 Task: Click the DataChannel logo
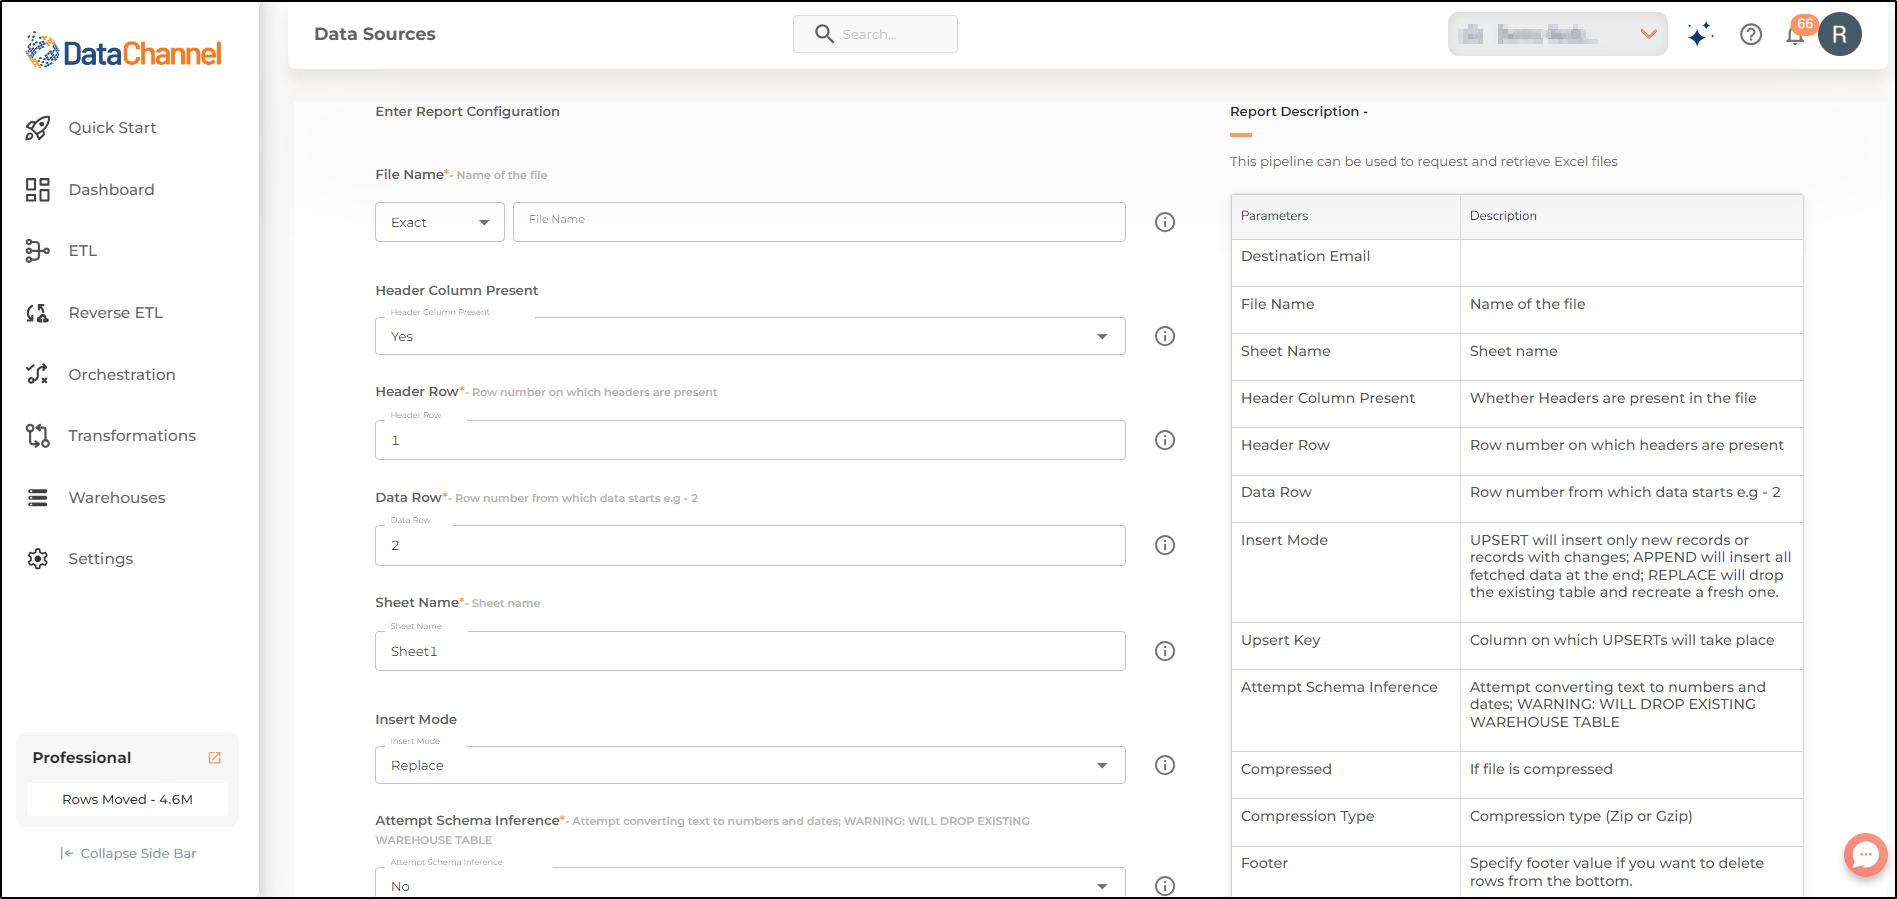124,51
